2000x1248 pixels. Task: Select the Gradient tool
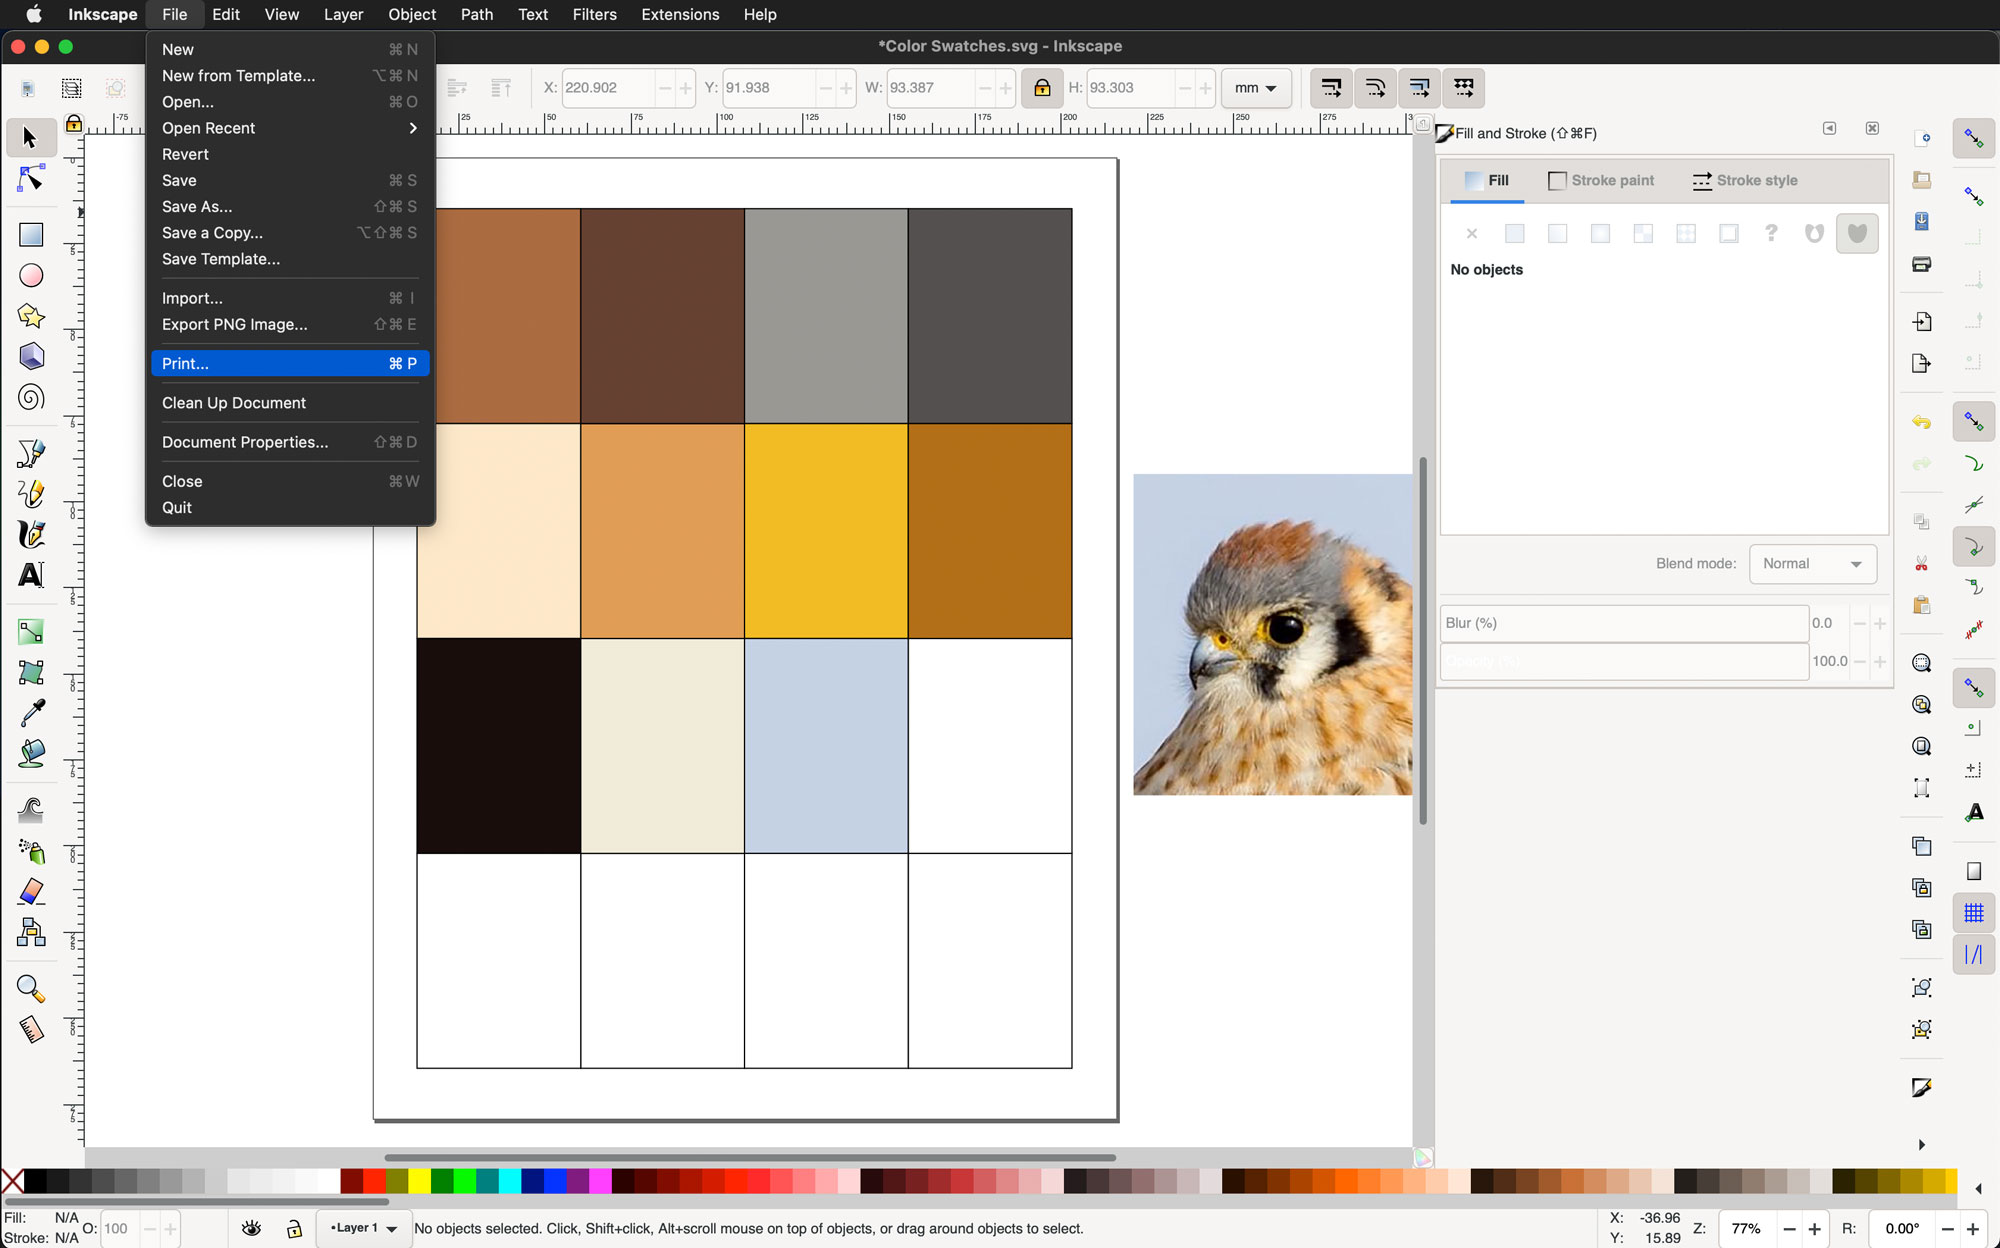click(x=31, y=631)
